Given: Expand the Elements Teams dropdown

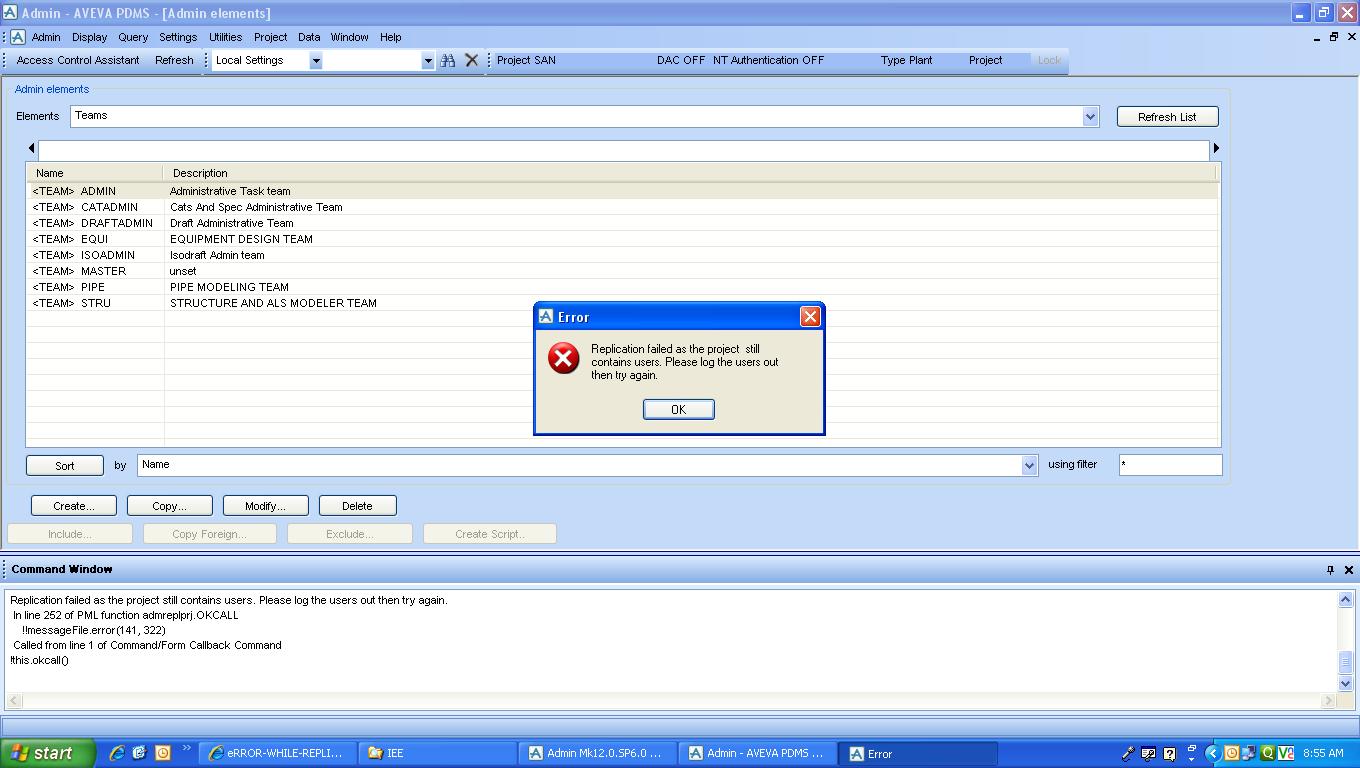Looking at the screenshot, I should tap(1090, 117).
